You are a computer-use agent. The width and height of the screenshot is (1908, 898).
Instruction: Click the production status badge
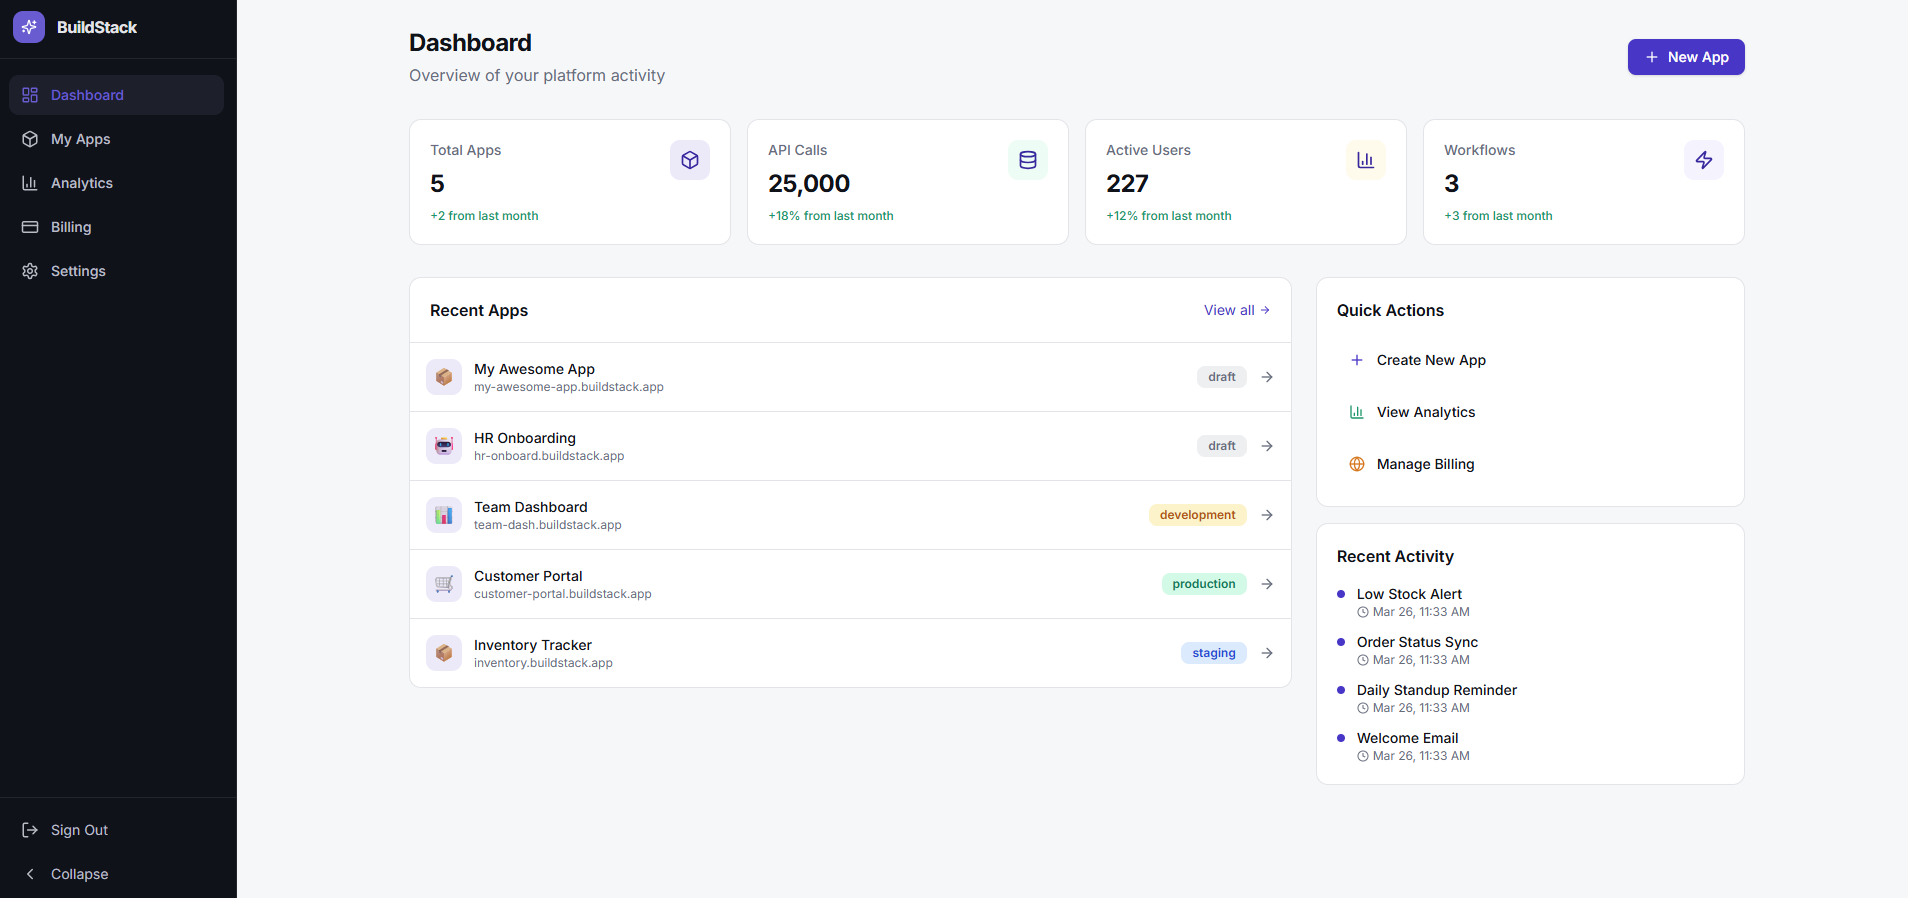tap(1204, 584)
